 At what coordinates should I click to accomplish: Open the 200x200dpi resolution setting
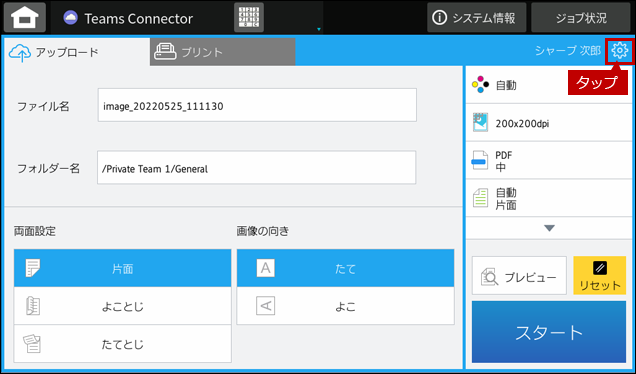point(549,123)
